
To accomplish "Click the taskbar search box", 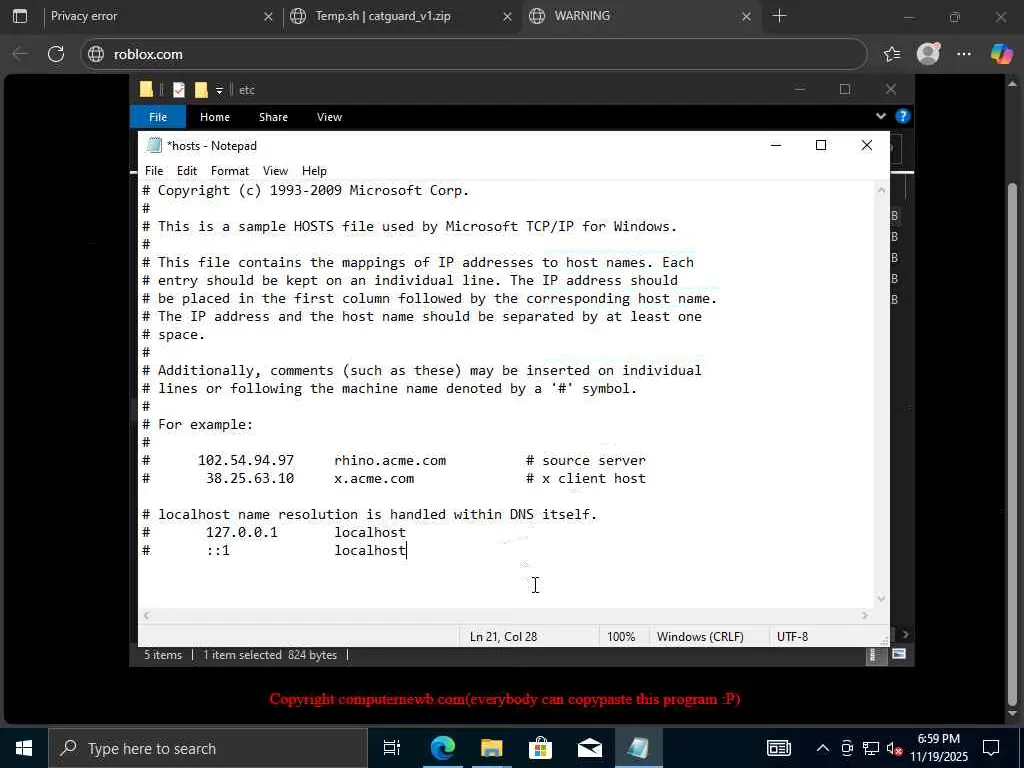I will point(208,748).
